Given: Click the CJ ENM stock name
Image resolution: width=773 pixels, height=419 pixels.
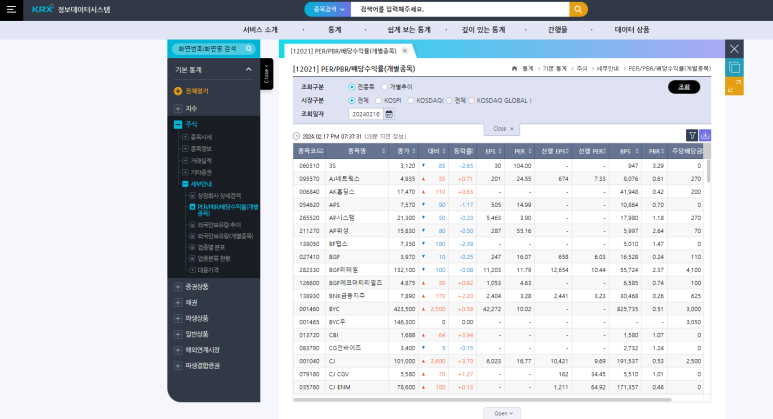Looking at the screenshot, I should tap(339, 387).
